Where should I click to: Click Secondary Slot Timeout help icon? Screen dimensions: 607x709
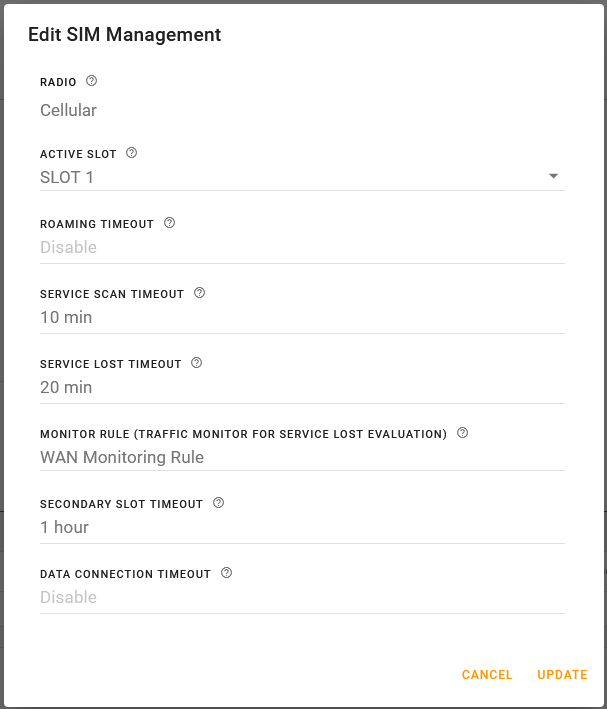pos(218,503)
